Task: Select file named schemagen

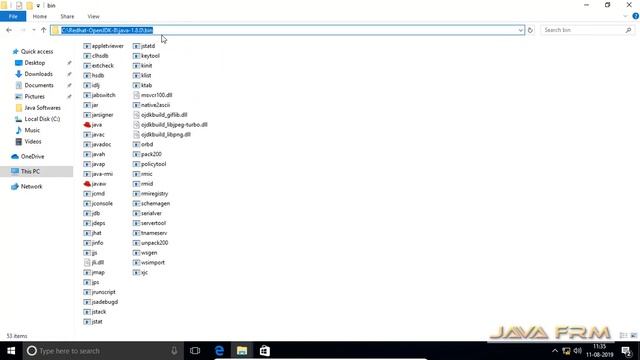Action: (155, 203)
